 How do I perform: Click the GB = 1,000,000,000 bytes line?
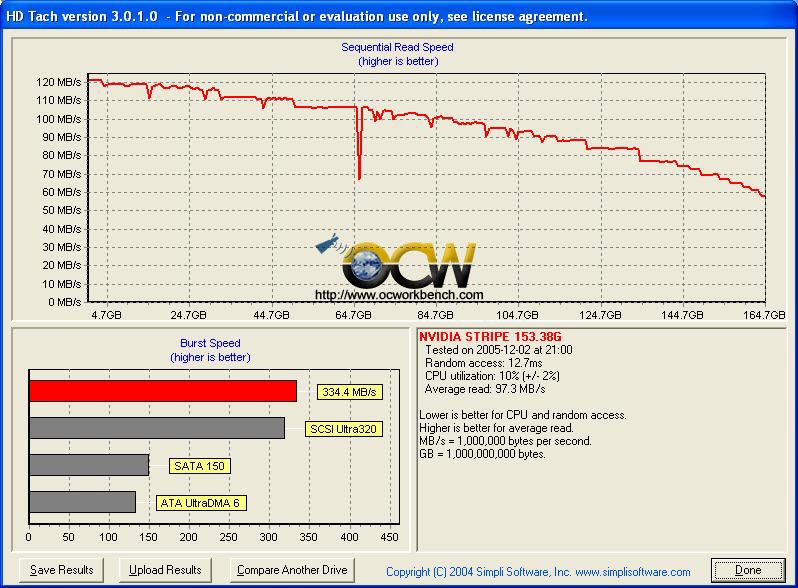482,454
